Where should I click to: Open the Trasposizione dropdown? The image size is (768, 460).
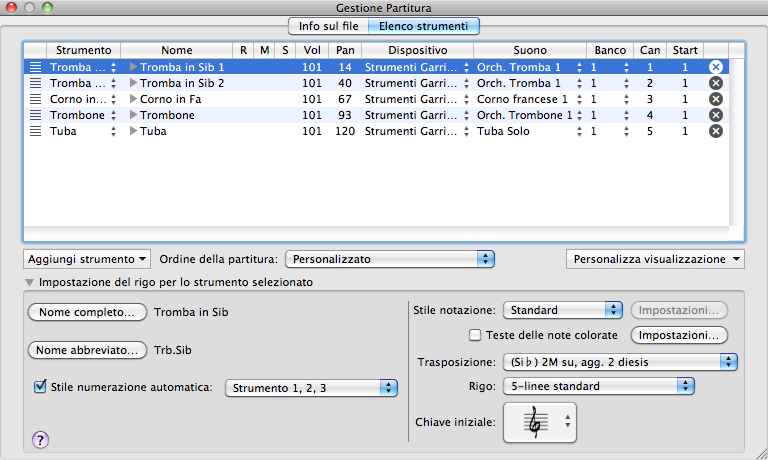620,361
